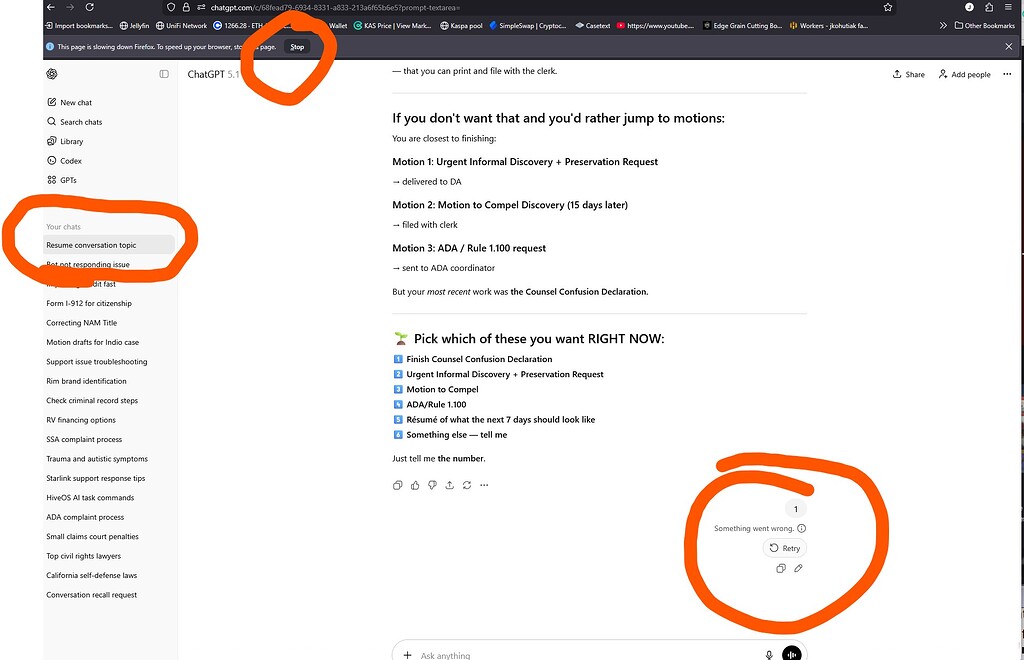This screenshot has height=660, width=1024.
Task: Give the response a thumbs down
Action: click(432, 485)
